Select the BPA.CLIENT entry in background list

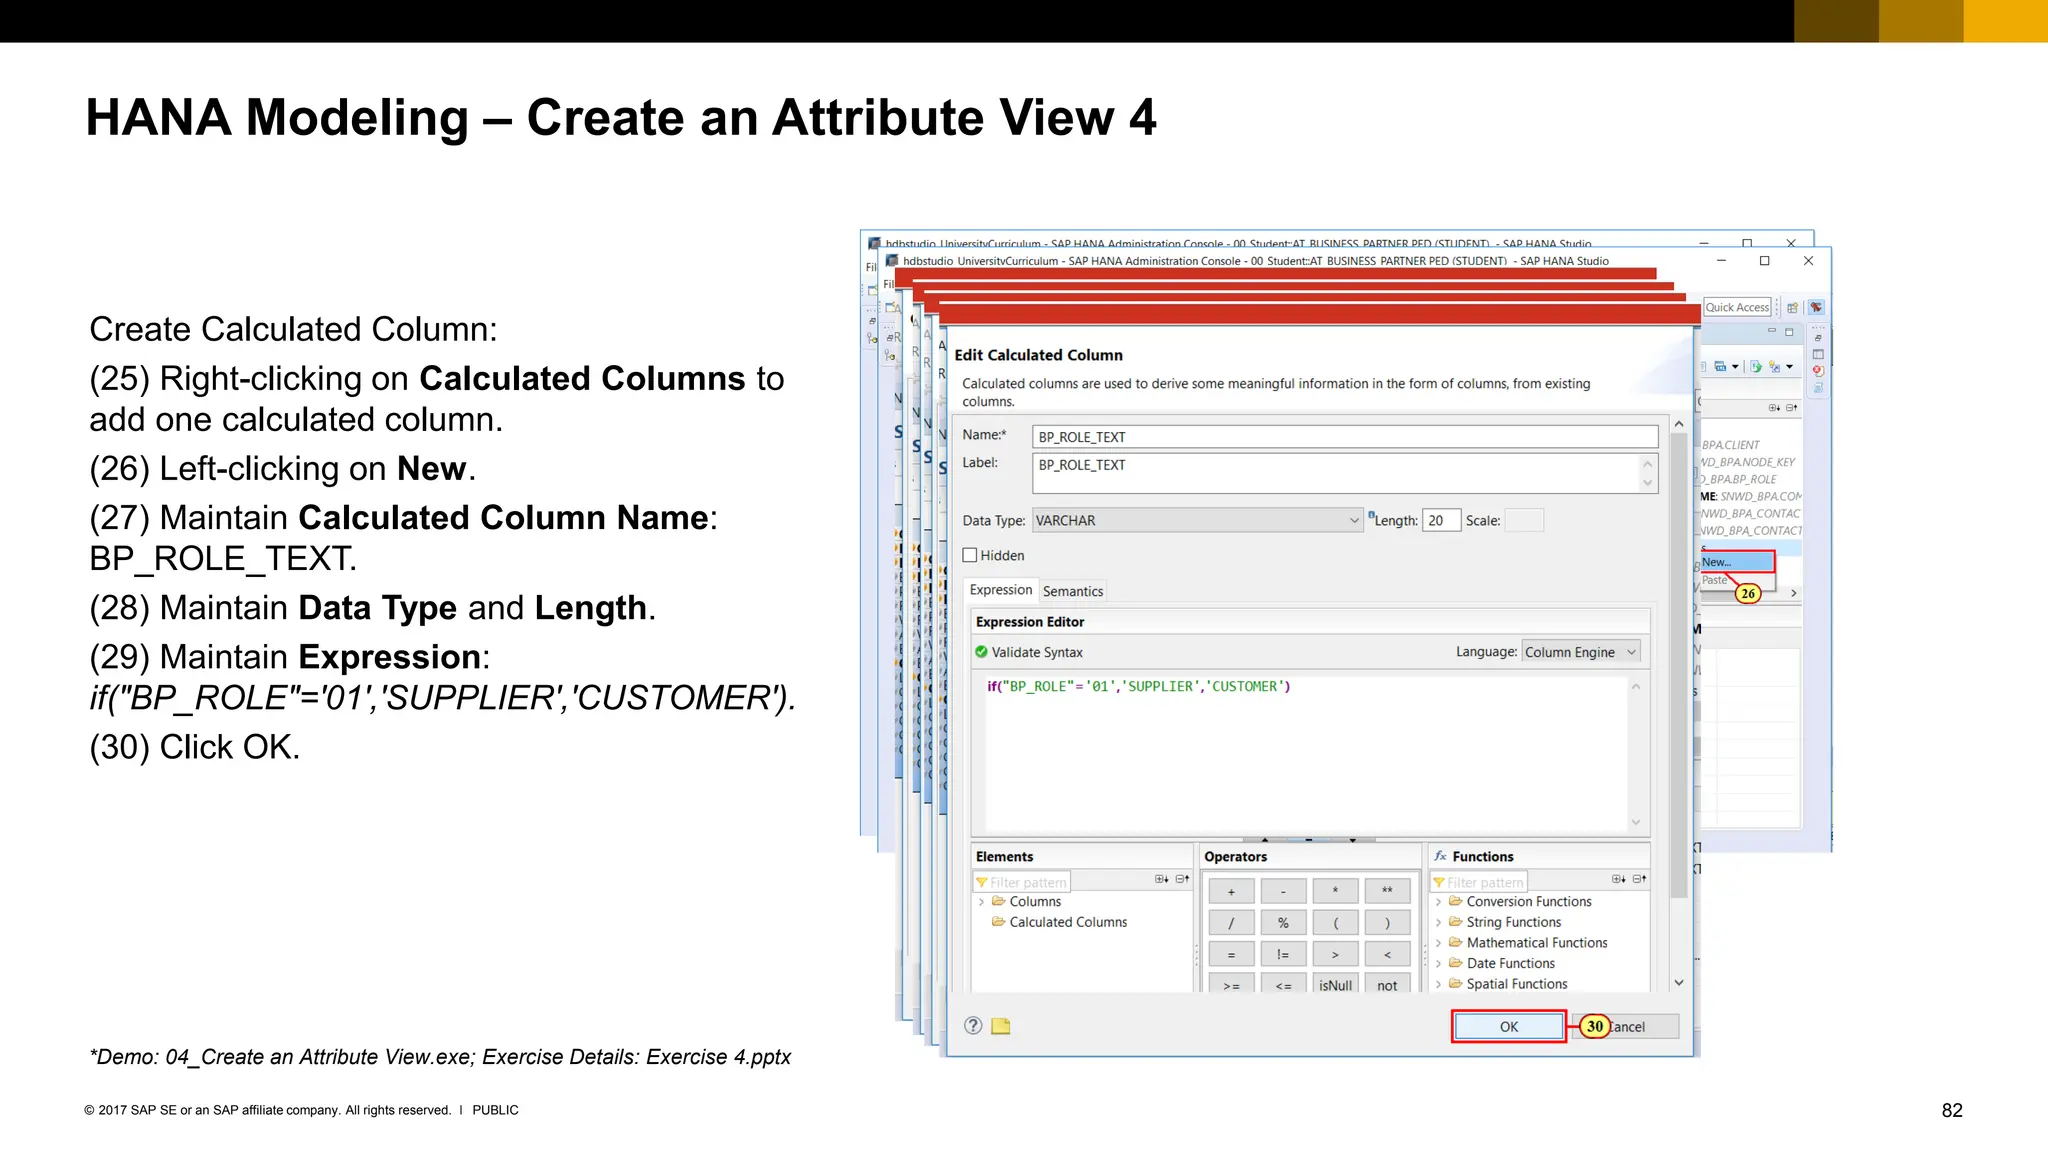click(1731, 445)
